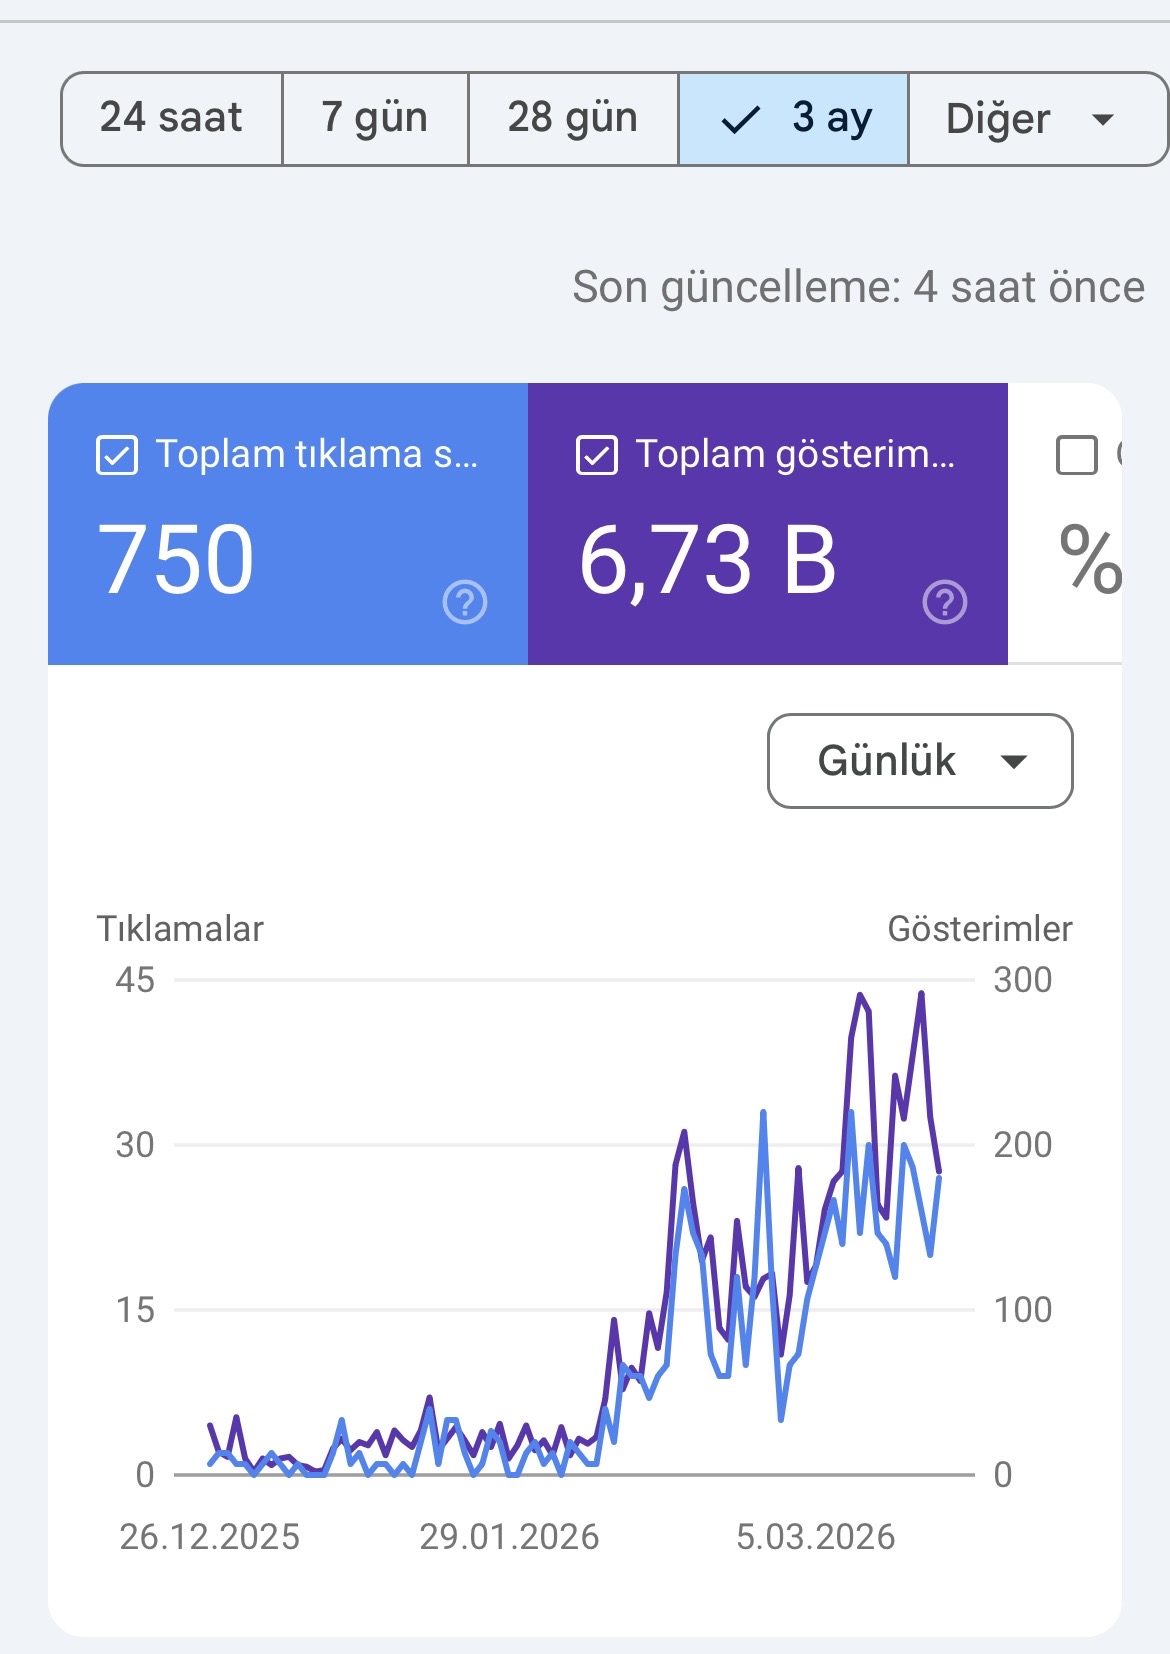Click the highest purple impressions peak
The image size is (1170, 1654).
tap(921, 993)
